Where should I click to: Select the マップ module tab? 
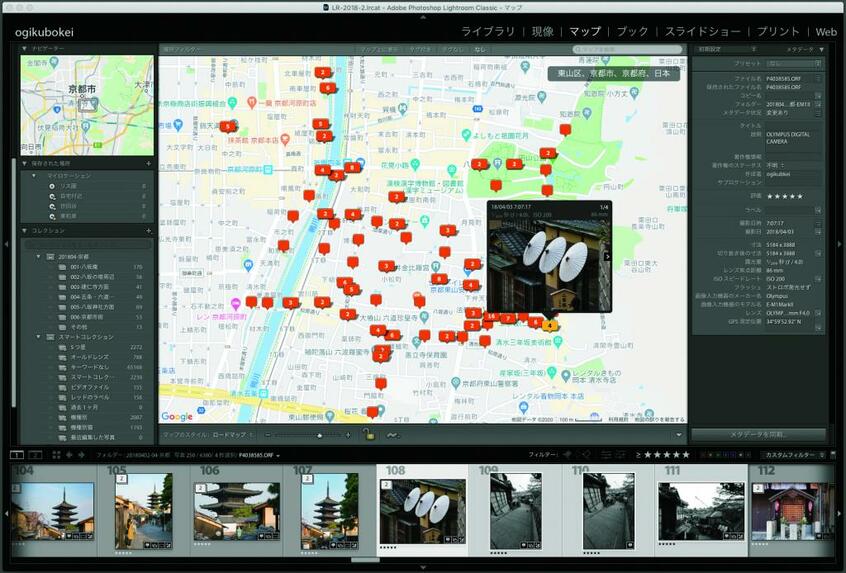(585, 32)
